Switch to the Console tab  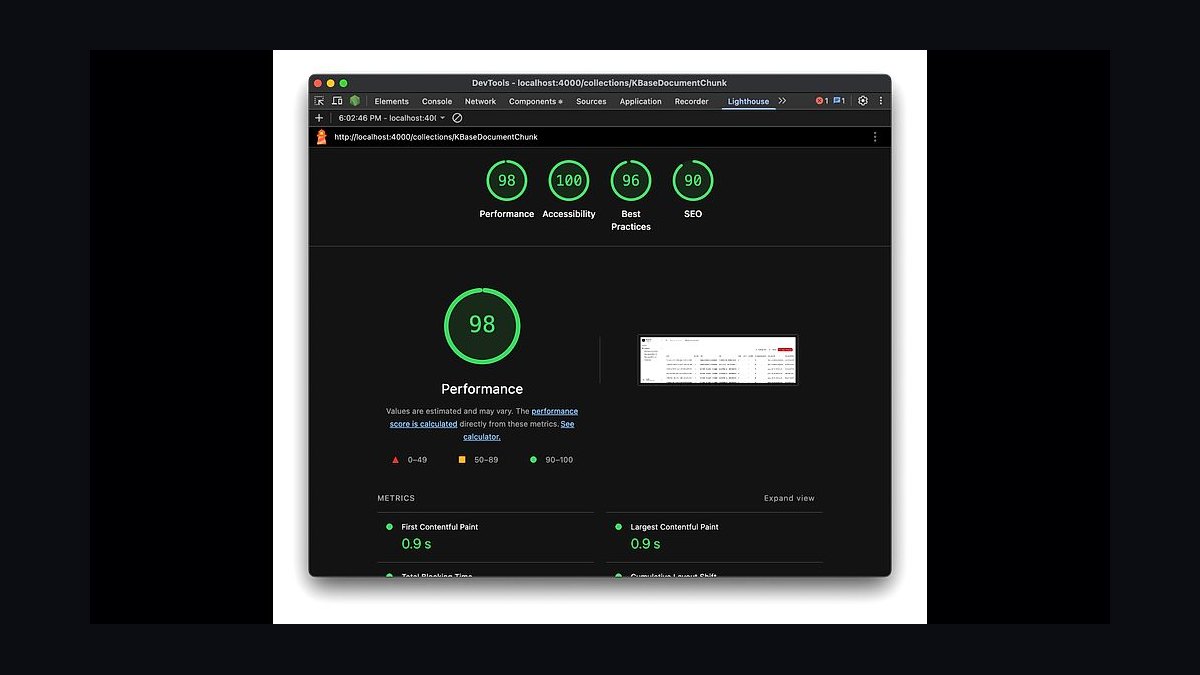coord(437,101)
